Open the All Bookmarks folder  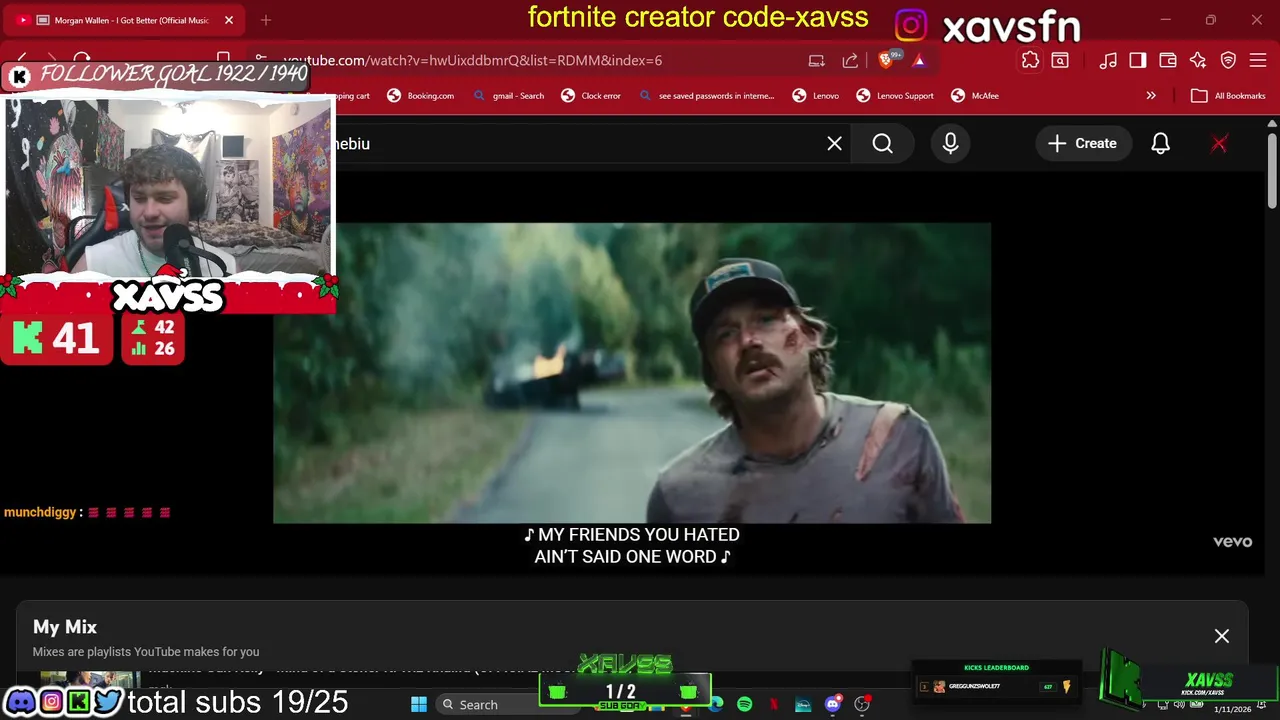1228,96
